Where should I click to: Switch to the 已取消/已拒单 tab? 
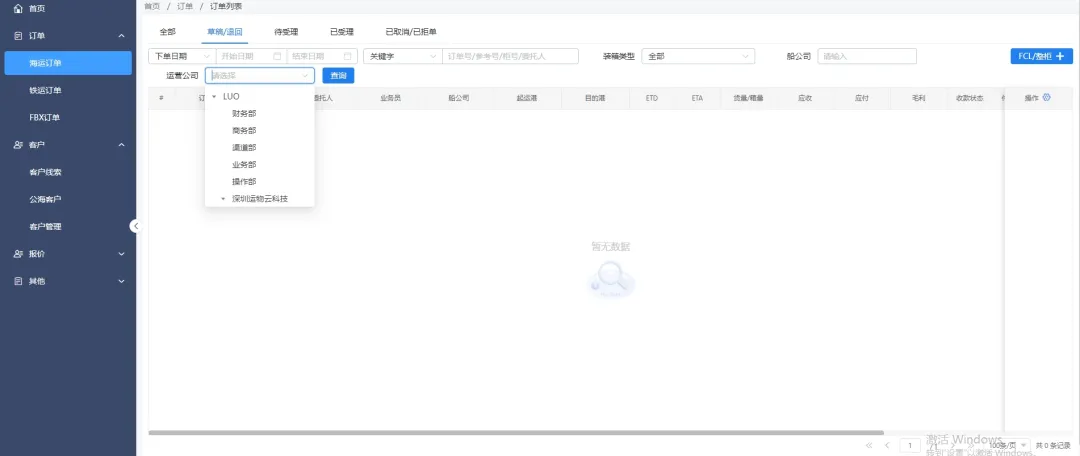tap(411, 32)
